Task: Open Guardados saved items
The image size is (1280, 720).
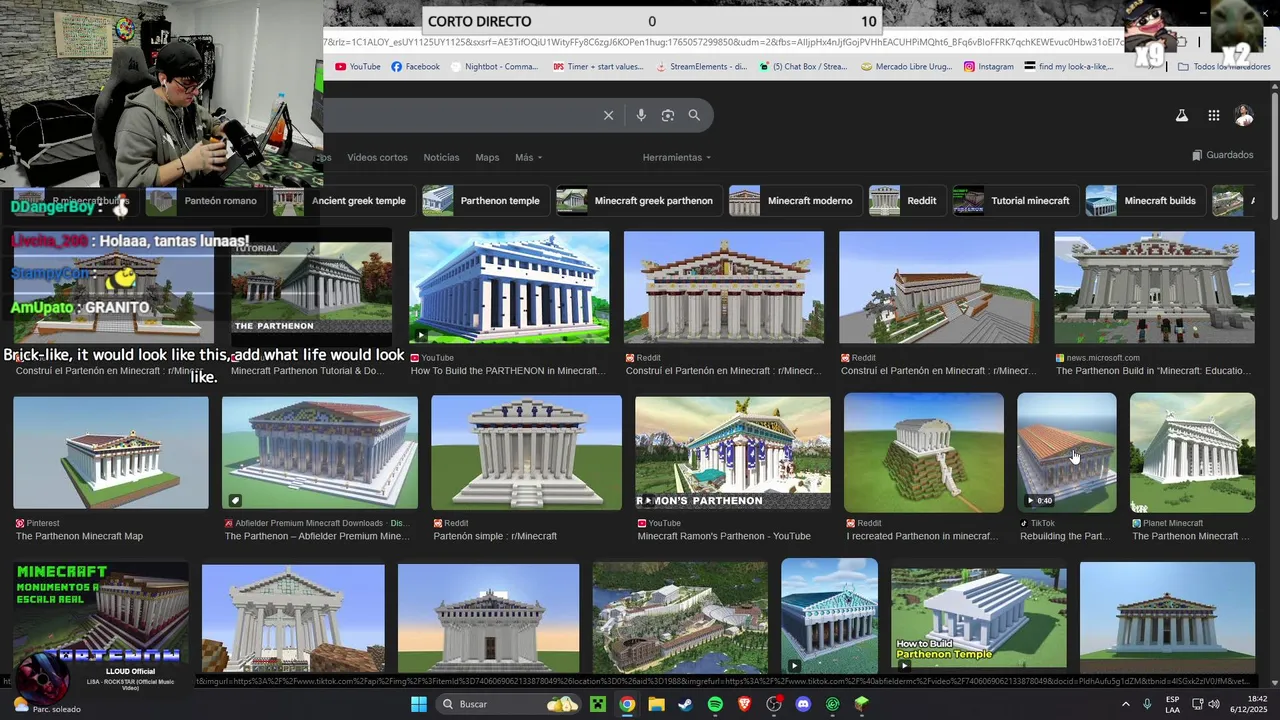Action: coord(1222,155)
